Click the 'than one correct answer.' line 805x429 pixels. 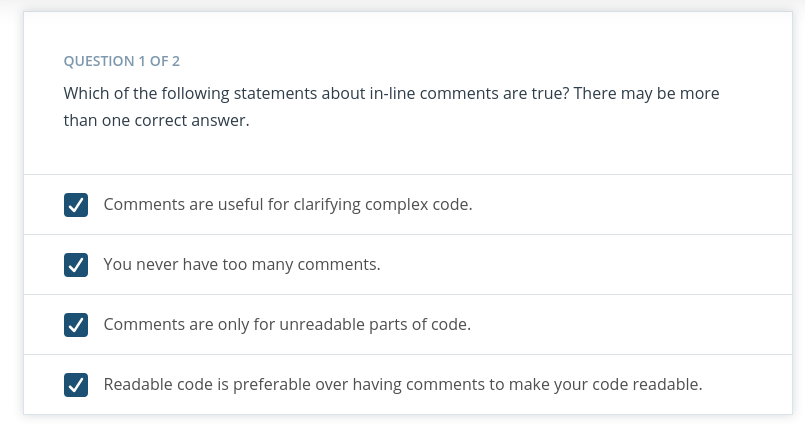156,120
